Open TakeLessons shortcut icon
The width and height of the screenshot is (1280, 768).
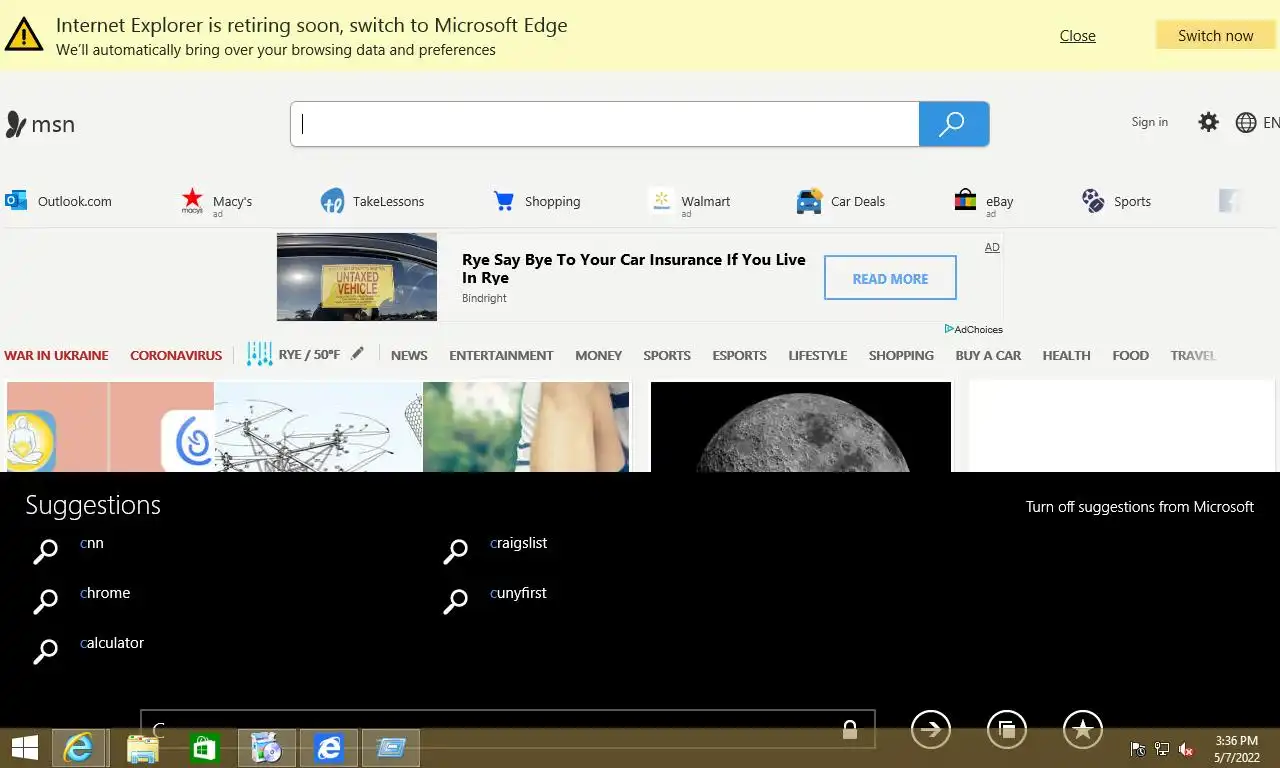[332, 201]
